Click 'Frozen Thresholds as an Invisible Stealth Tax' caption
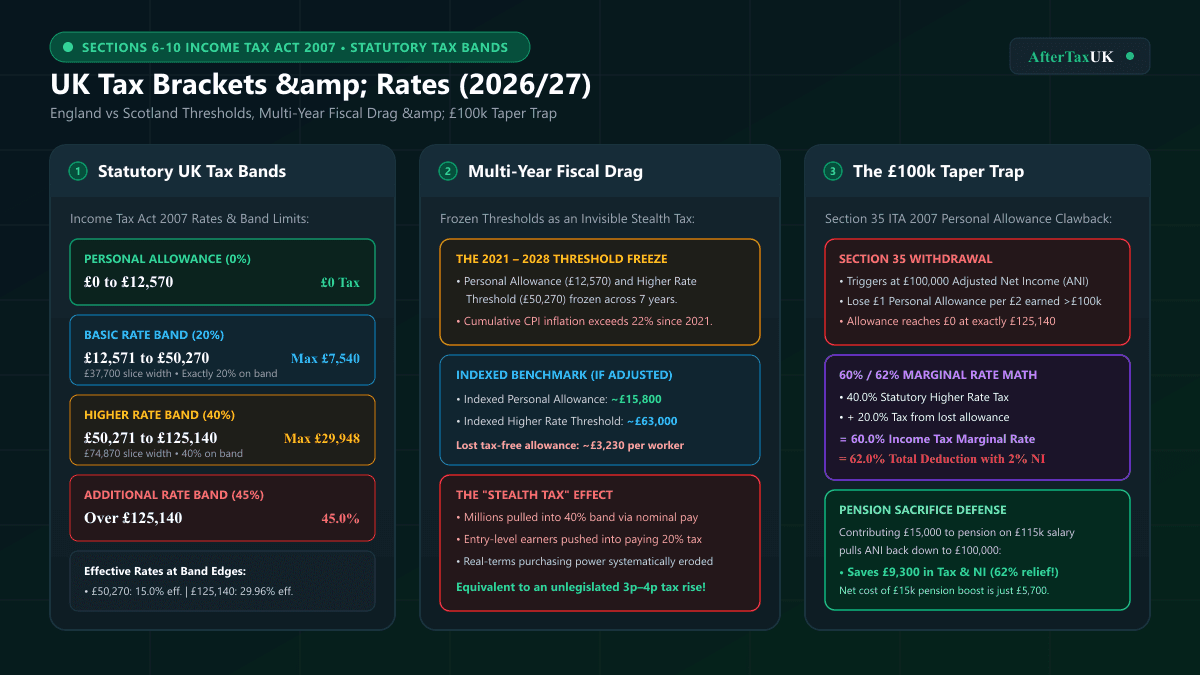 point(565,218)
